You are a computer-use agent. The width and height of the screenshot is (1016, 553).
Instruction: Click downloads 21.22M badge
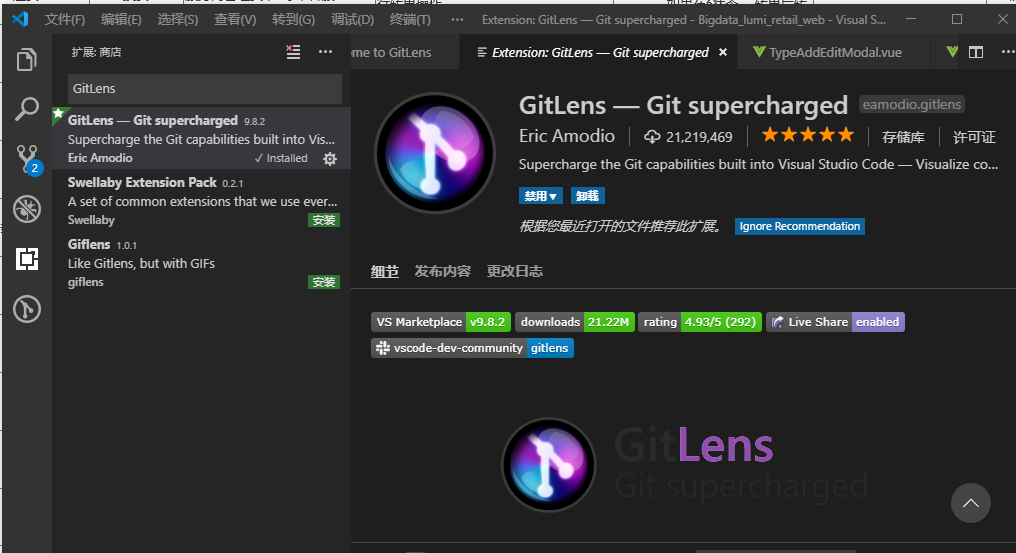(575, 322)
